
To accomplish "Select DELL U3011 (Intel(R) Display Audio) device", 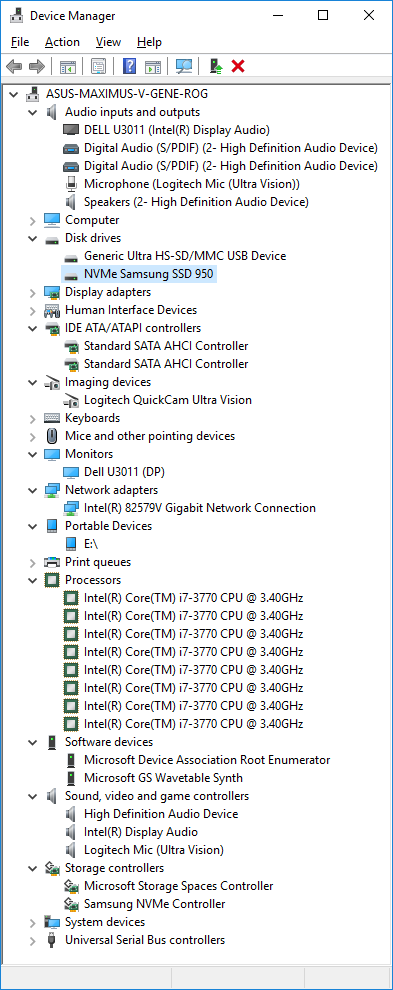I will click(x=177, y=130).
